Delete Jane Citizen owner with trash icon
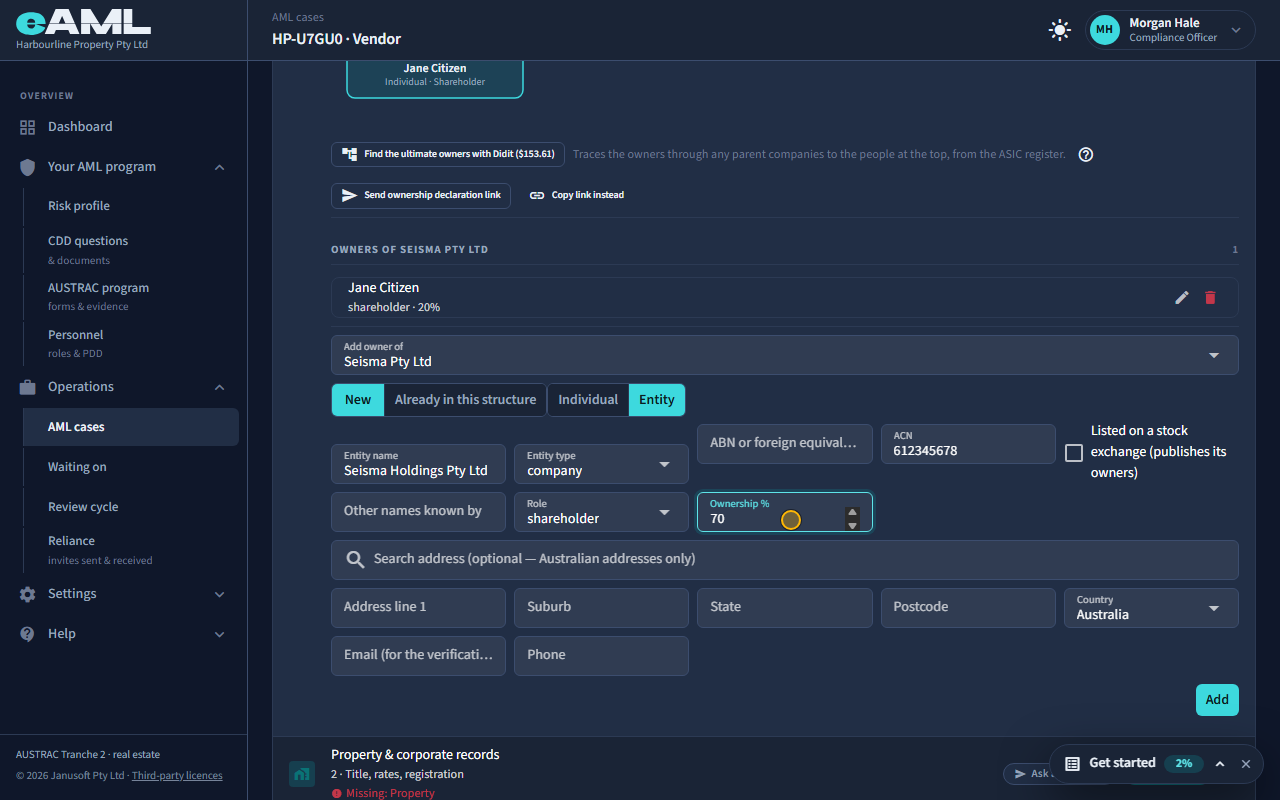 [x=1210, y=297]
